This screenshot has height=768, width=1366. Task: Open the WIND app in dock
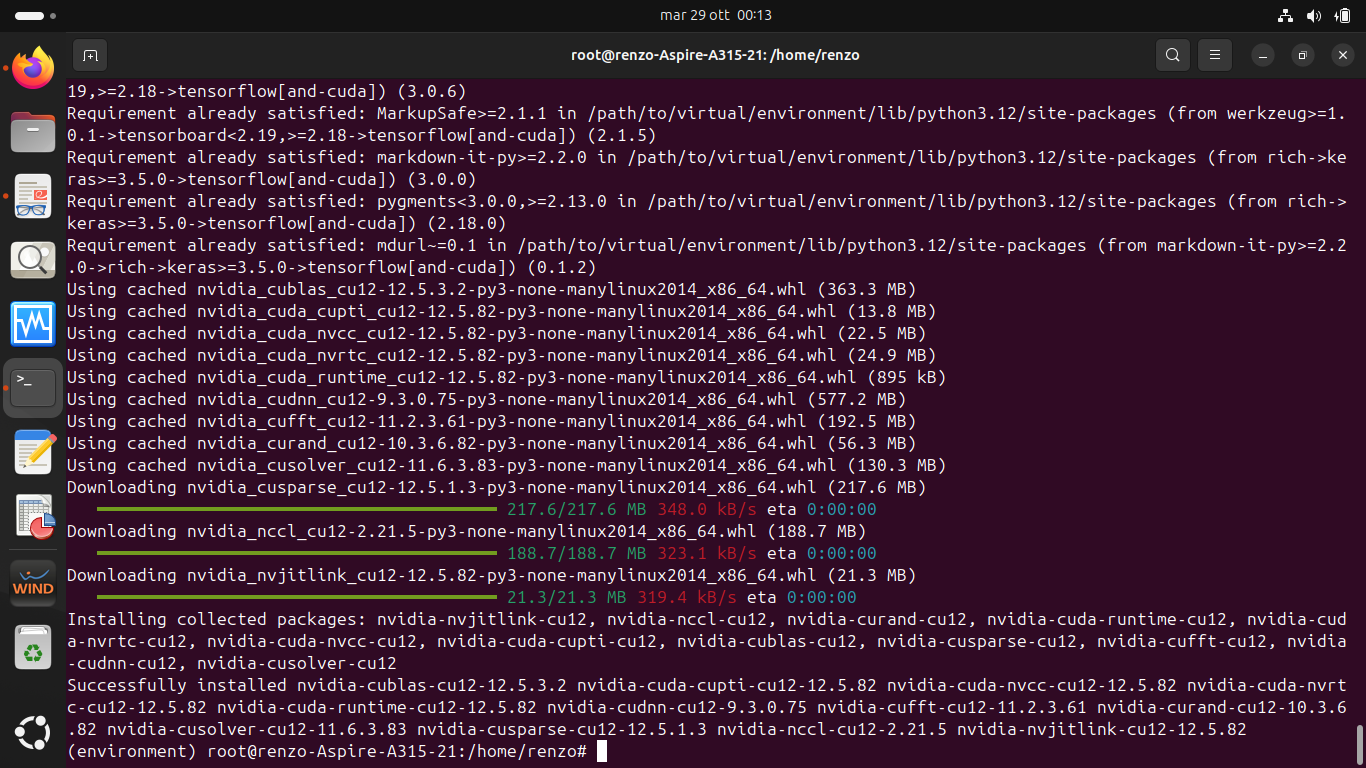click(33, 582)
